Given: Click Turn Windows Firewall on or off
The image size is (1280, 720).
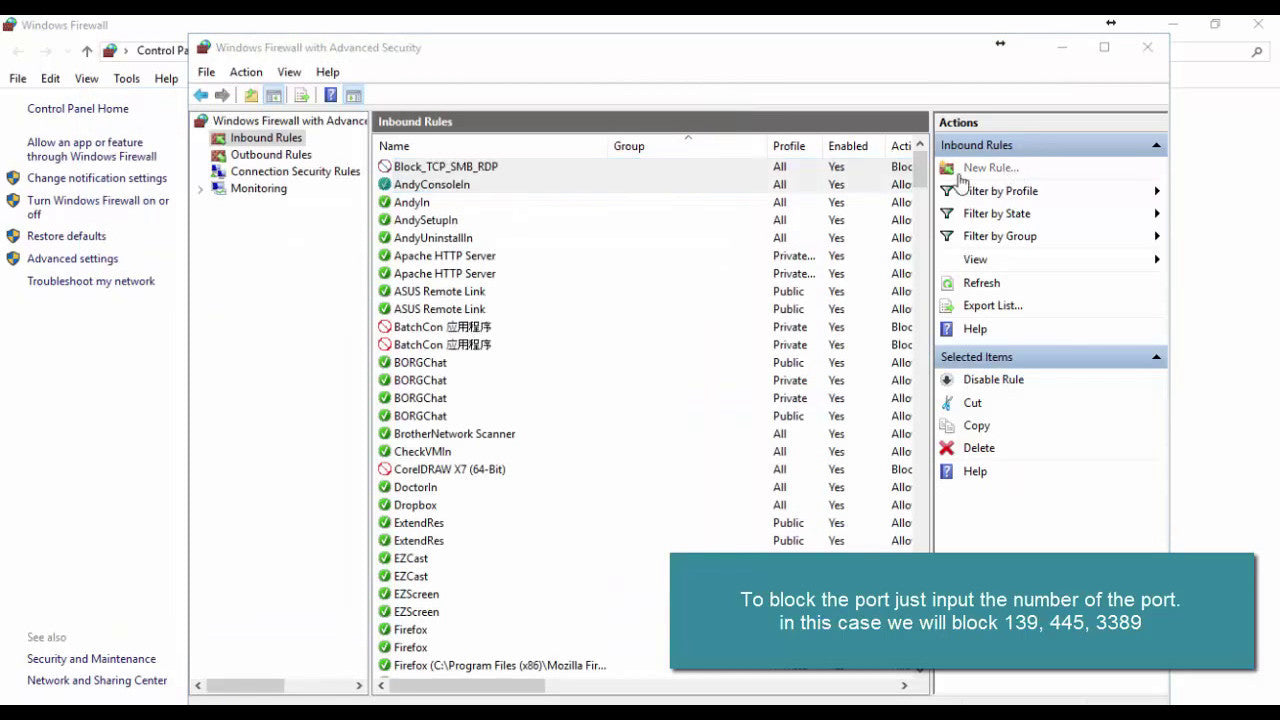Looking at the screenshot, I should pyautogui.click(x=98, y=208).
